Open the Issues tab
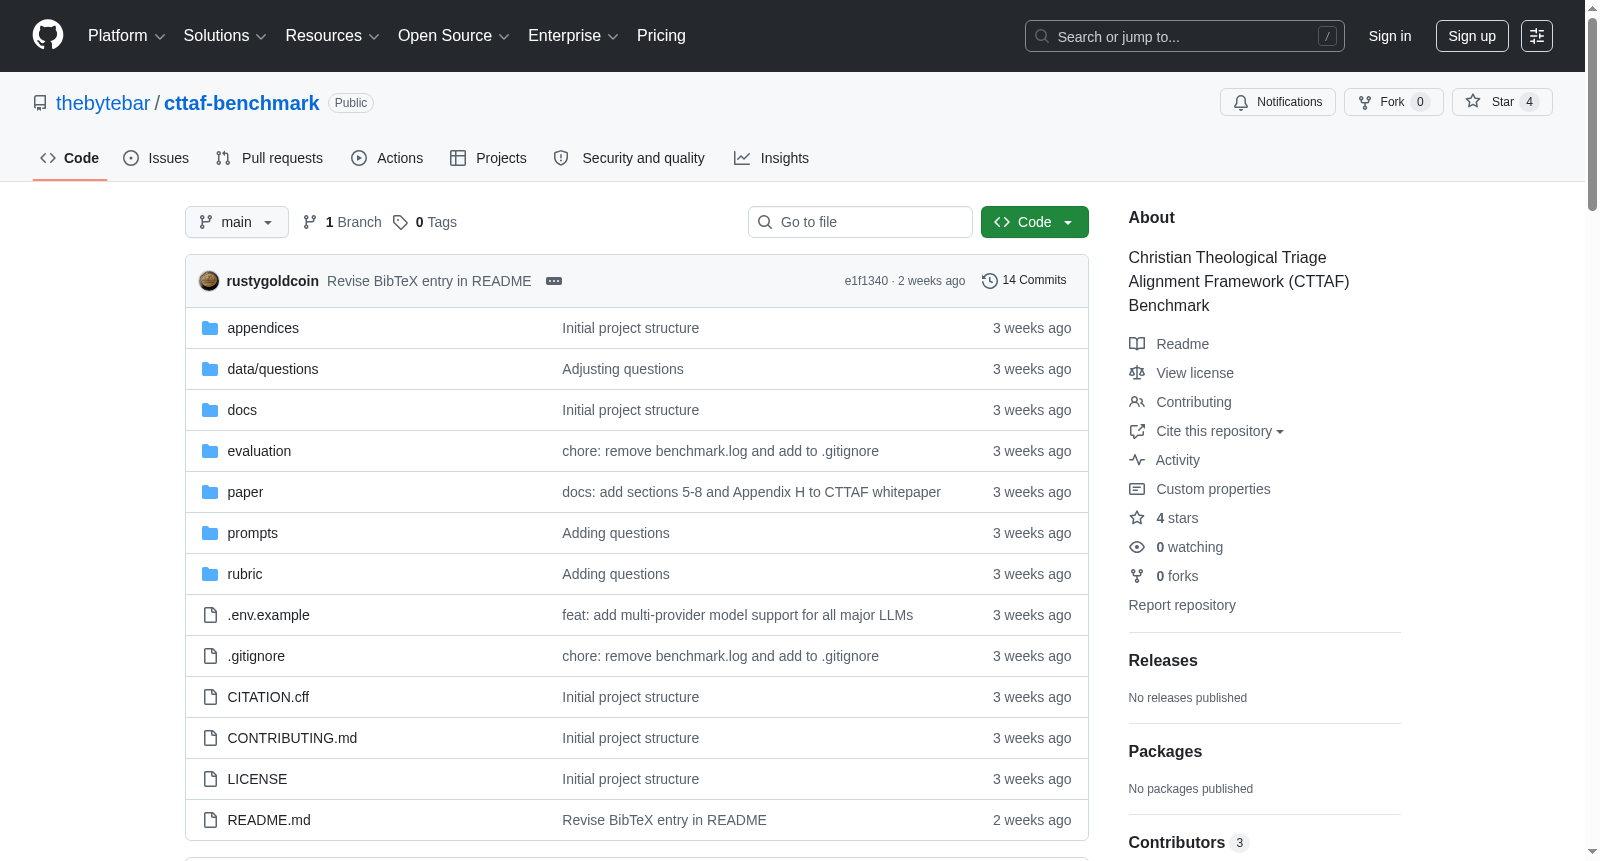 coord(156,158)
